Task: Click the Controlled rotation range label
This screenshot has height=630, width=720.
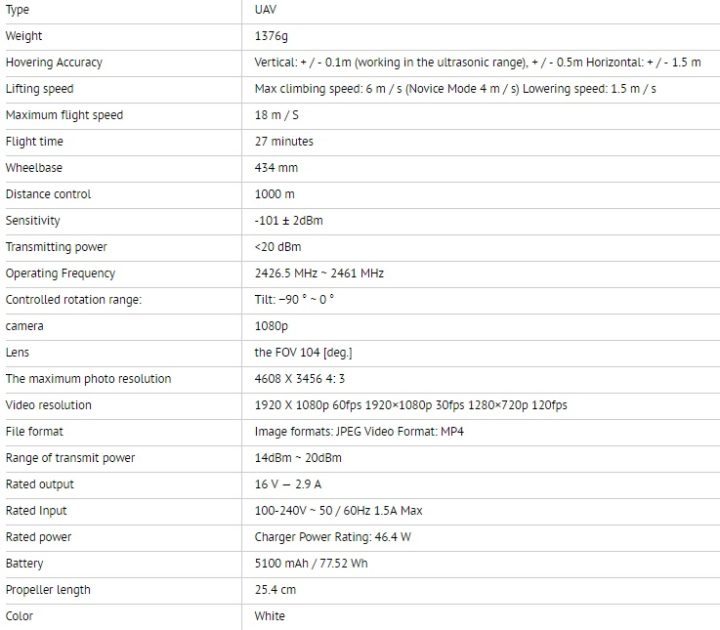Action: (x=73, y=299)
